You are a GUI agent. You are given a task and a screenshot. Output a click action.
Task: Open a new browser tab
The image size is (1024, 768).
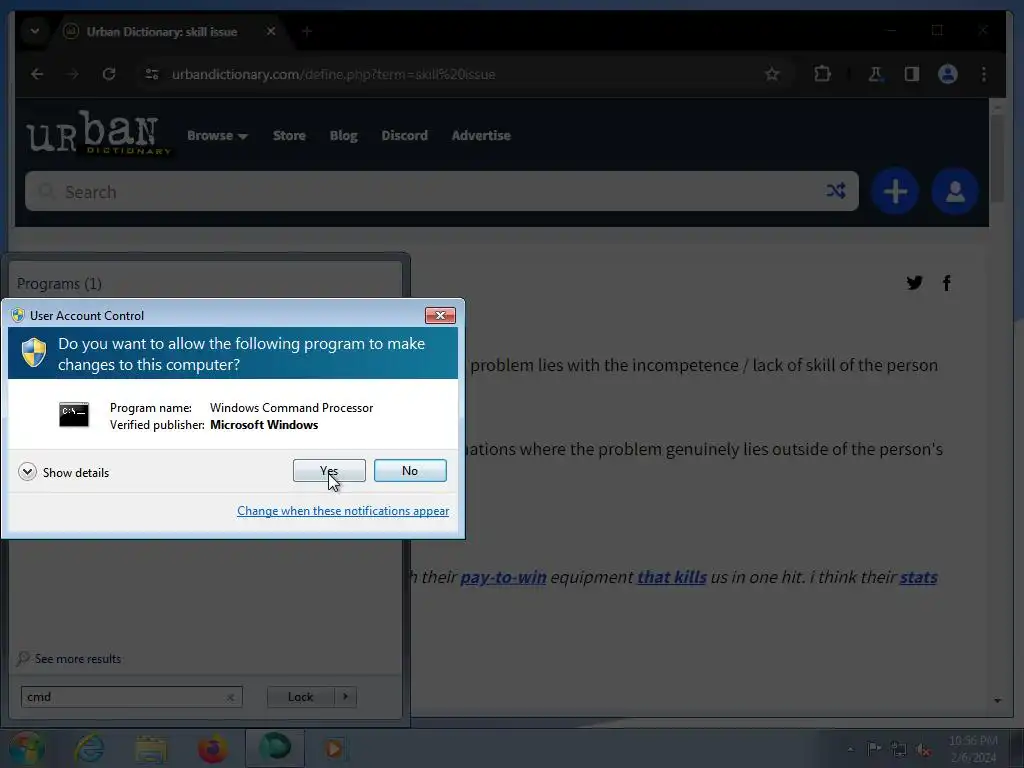click(307, 31)
